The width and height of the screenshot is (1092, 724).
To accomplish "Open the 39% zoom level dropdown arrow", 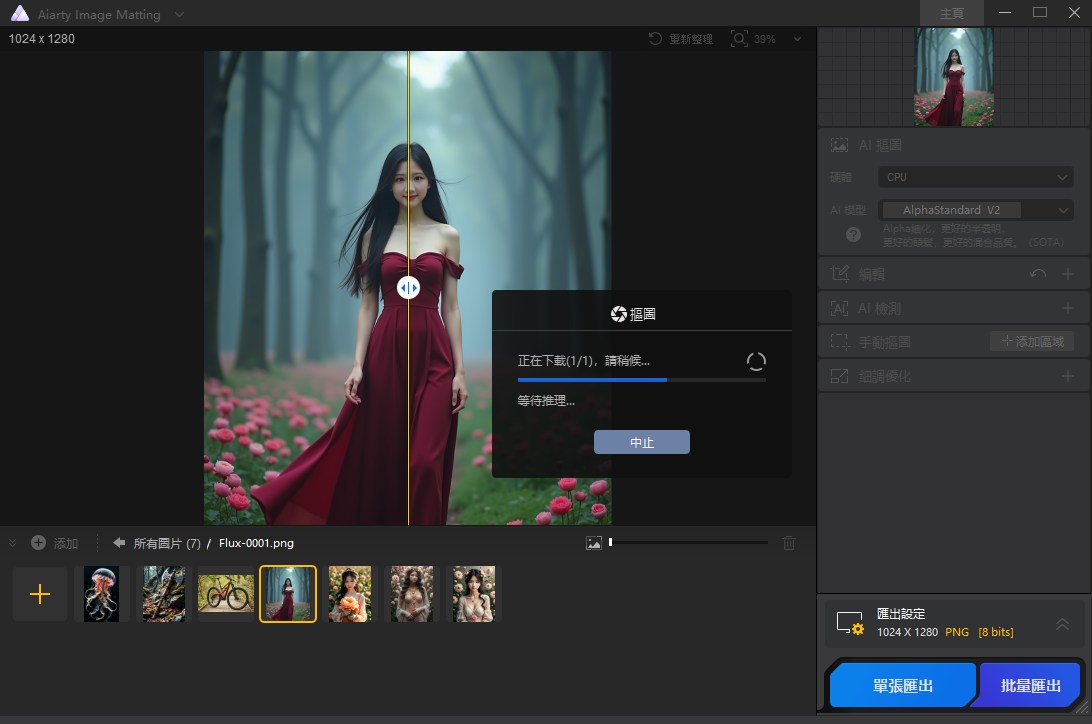I will pos(797,39).
